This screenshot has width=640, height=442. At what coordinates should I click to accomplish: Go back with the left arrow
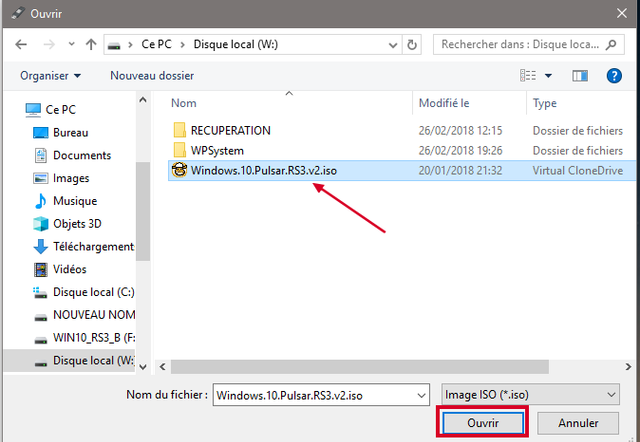(21, 44)
